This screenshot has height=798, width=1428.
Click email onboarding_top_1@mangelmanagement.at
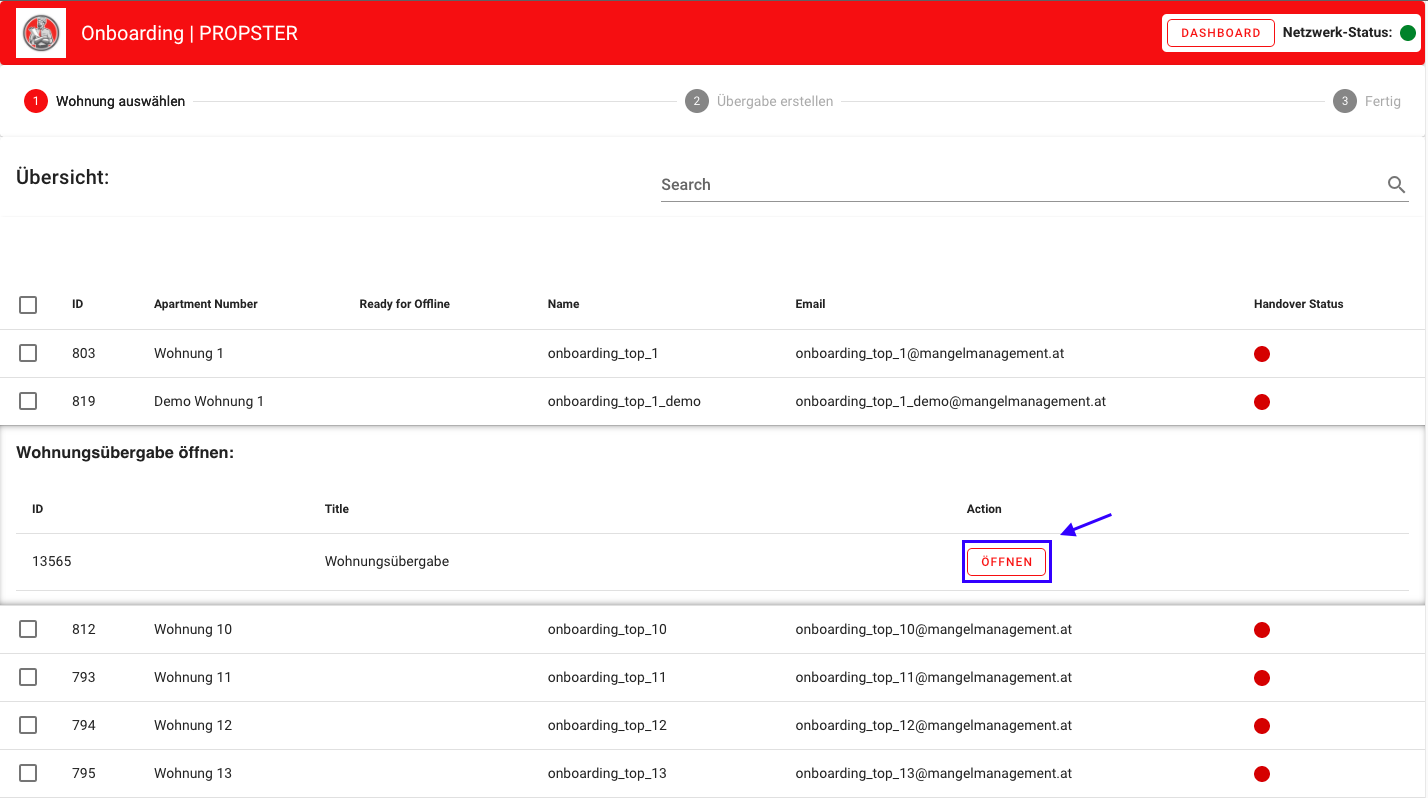coord(930,354)
